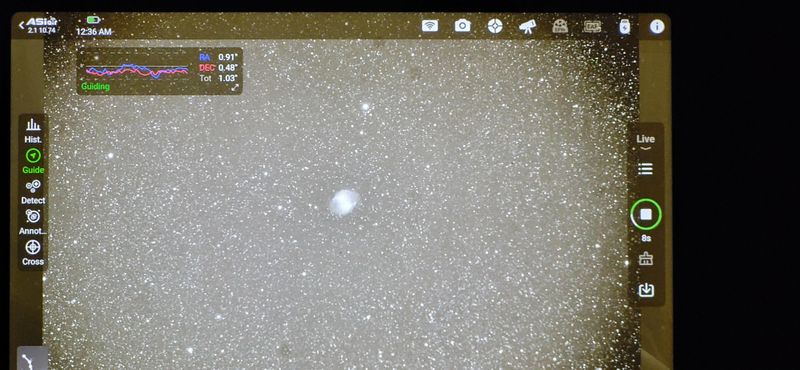
Task: Tap the nebula in the preview image
Action: pos(345,203)
